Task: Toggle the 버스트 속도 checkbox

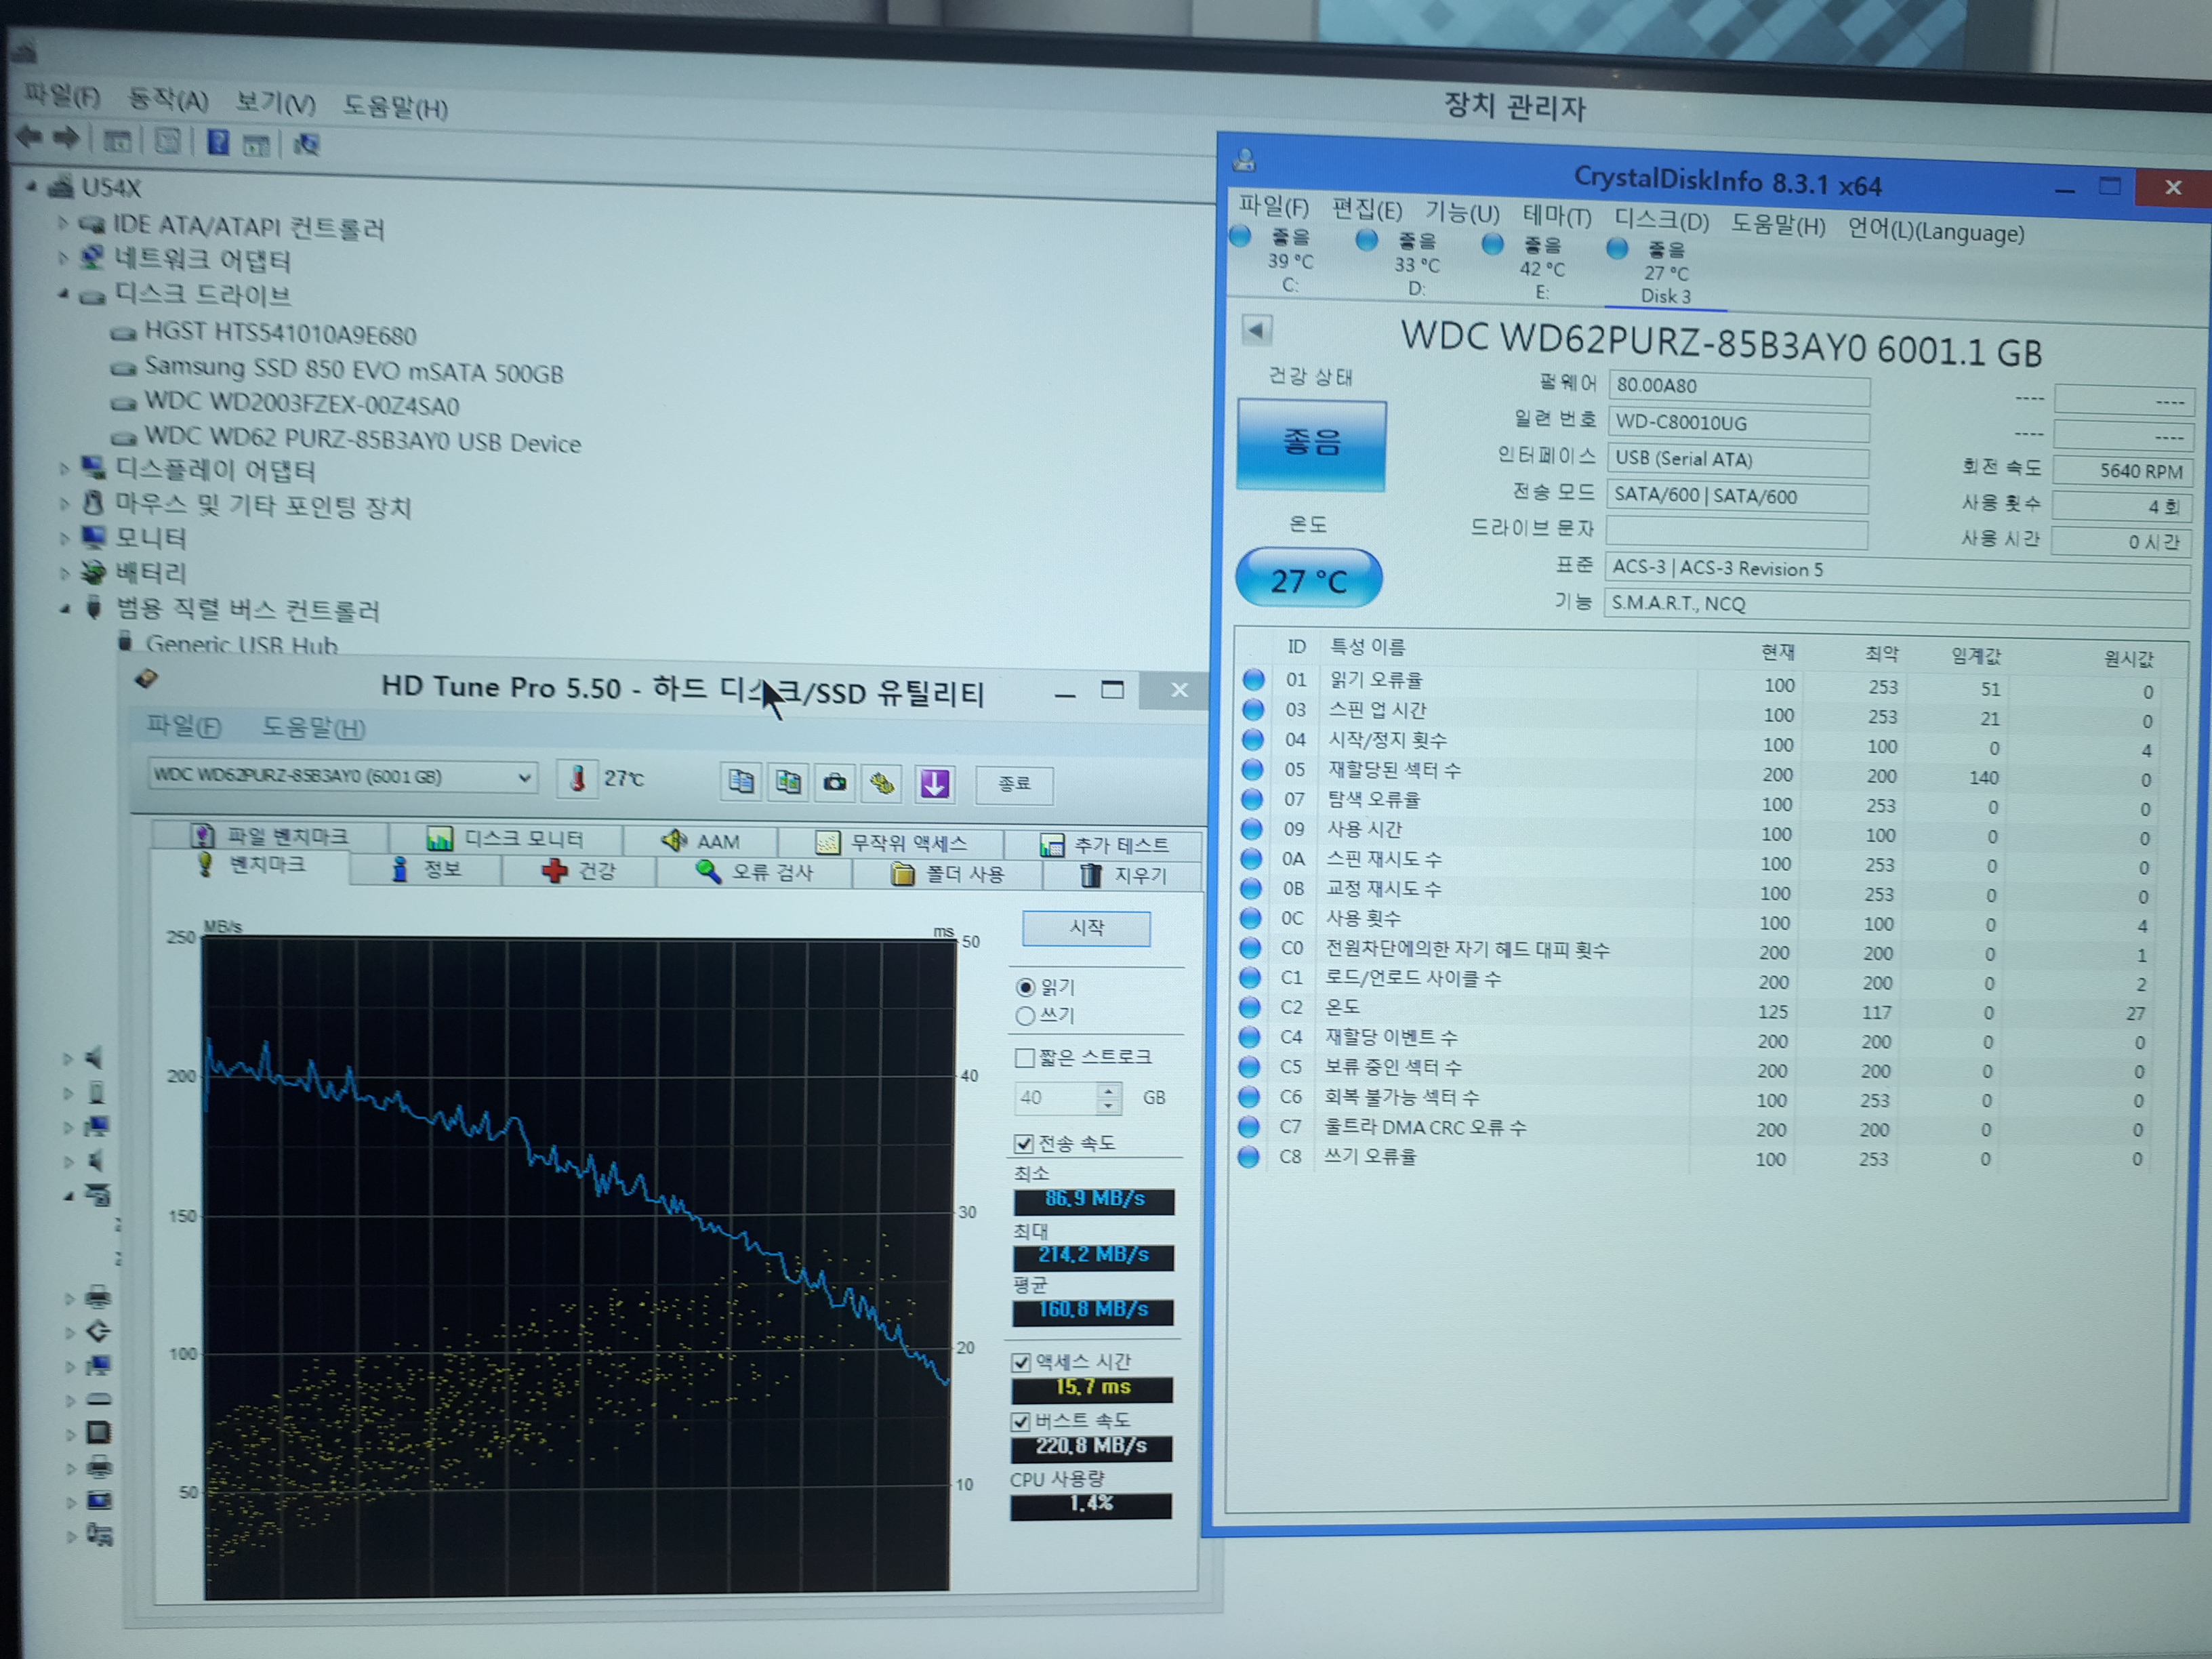Action: click(1021, 1421)
